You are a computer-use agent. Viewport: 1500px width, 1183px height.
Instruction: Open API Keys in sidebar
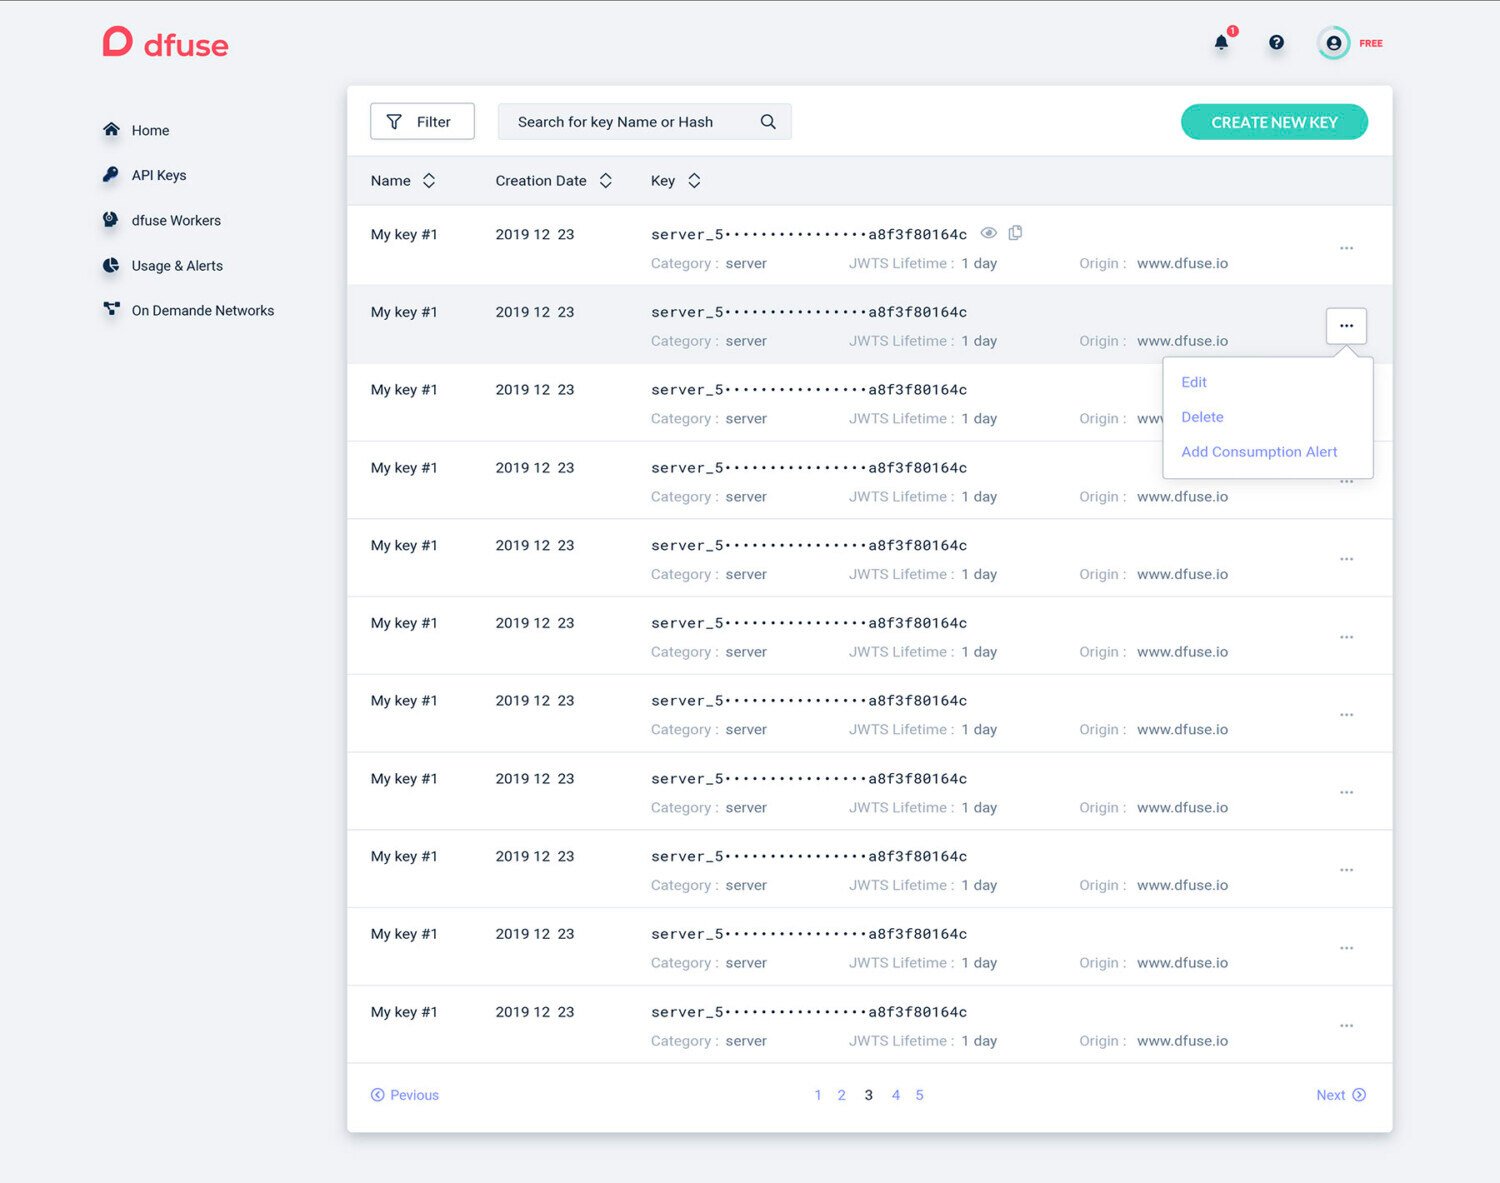[159, 175]
